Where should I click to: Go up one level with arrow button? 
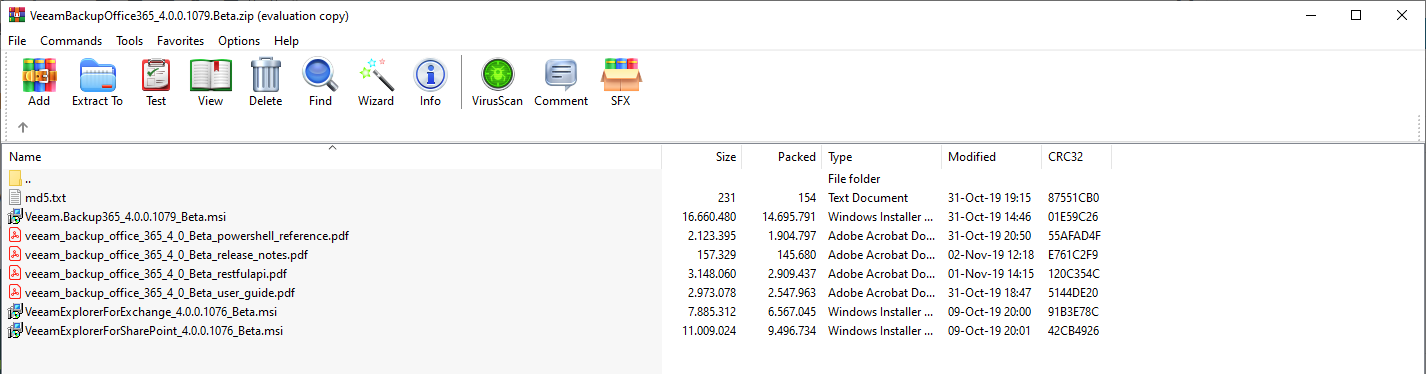(x=23, y=127)
